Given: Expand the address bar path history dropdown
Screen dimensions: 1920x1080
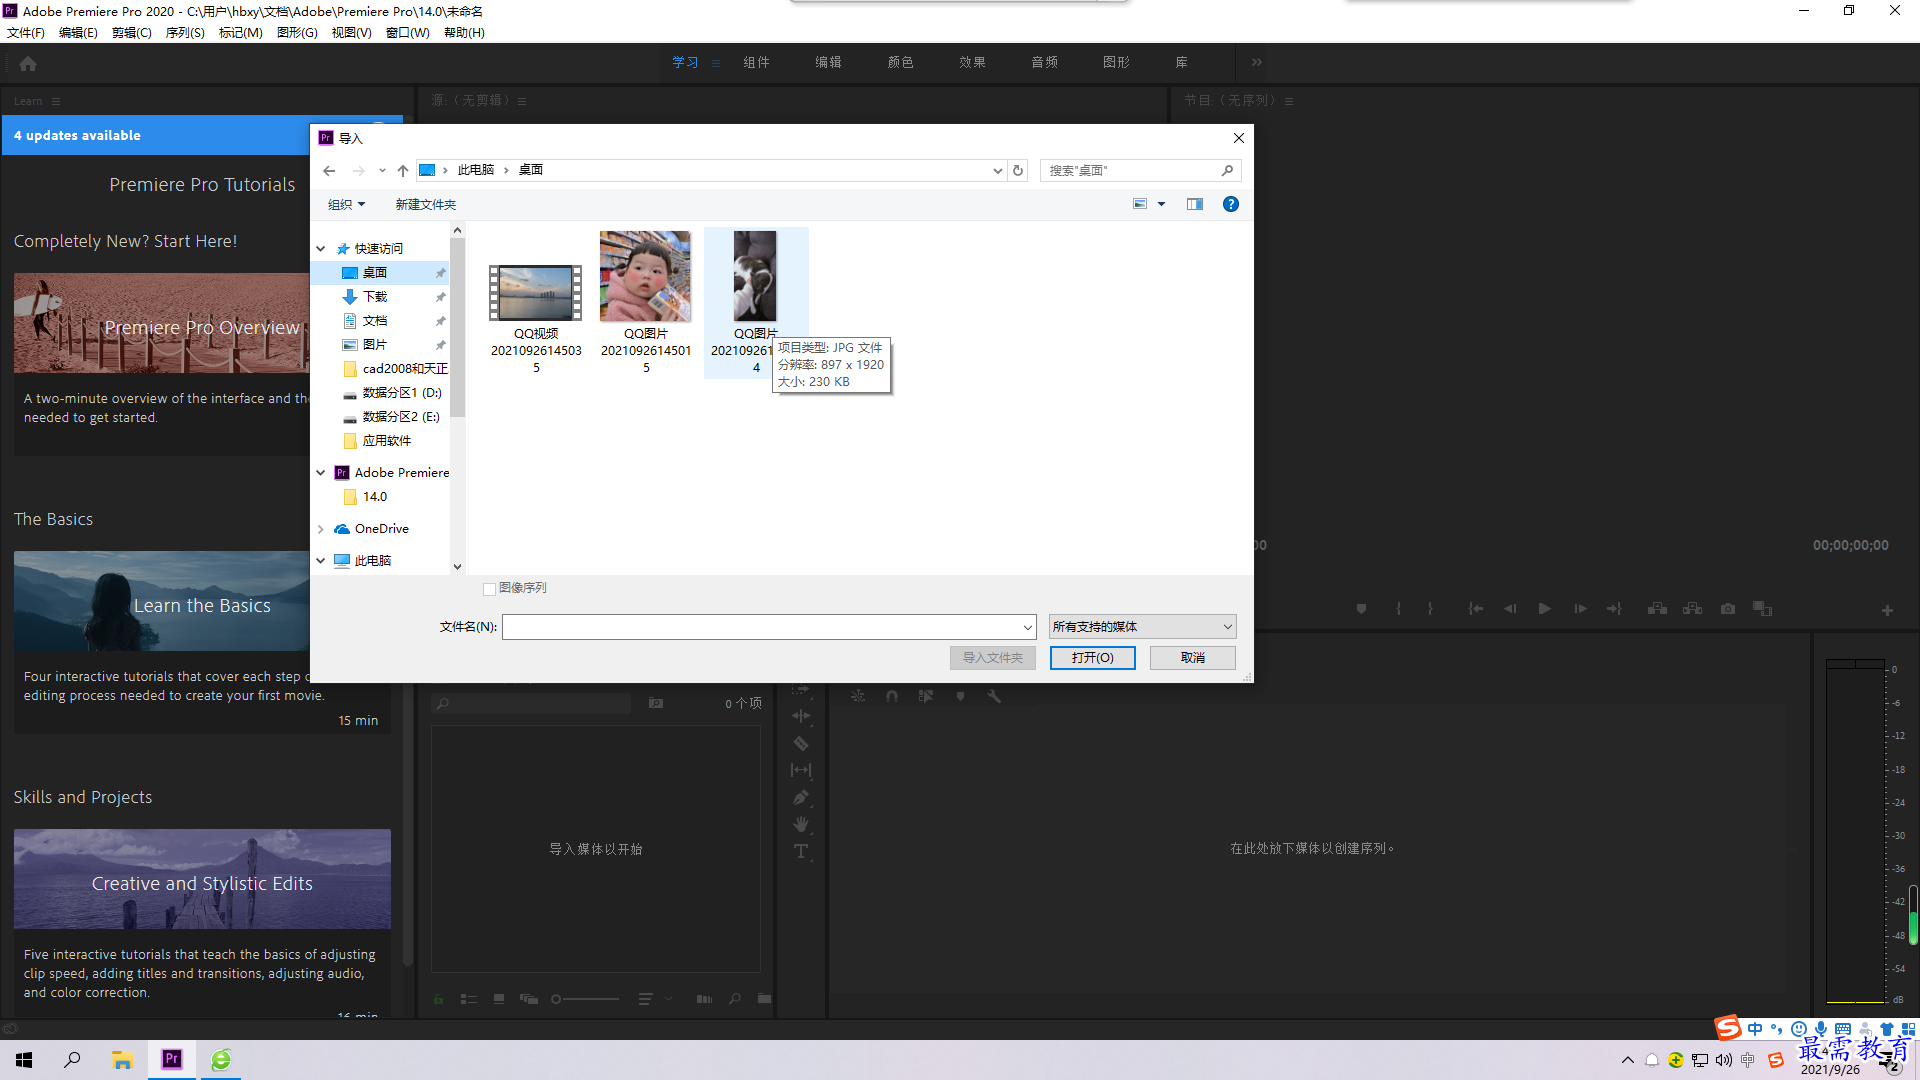Looking at the screenshot, I should (x=997, y=171).
